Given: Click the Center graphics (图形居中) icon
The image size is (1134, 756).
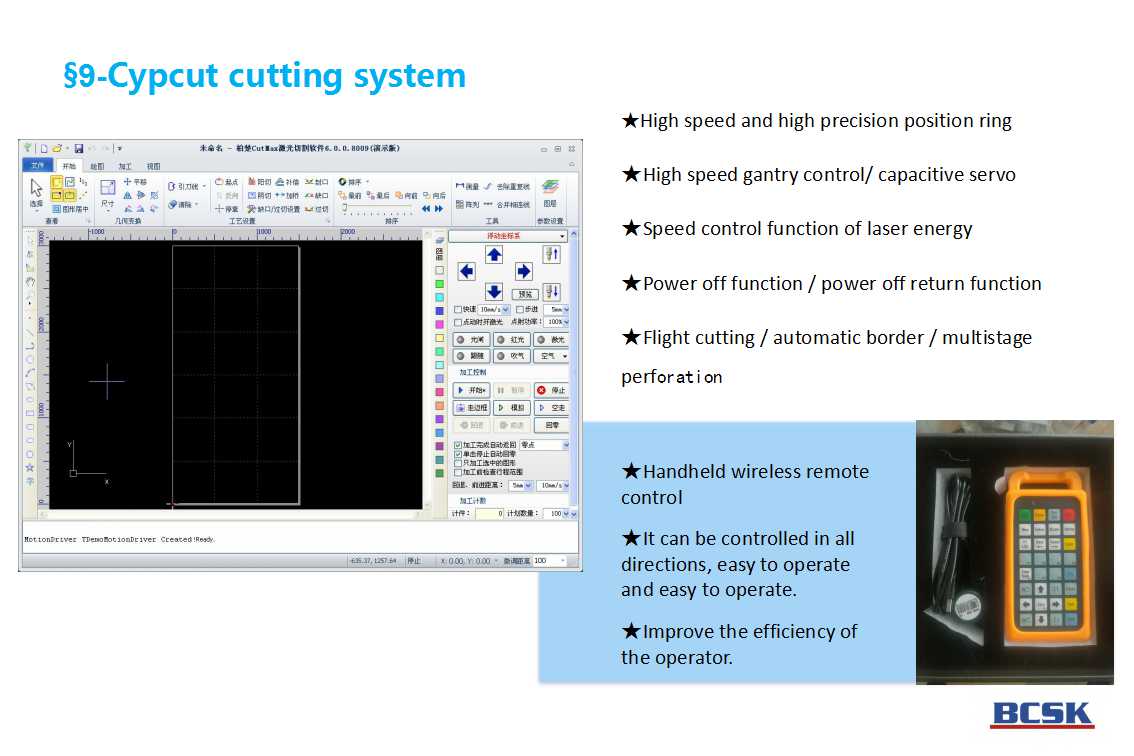Looking at the screenshot, I should pyautogui.click(x=70, y=209).
